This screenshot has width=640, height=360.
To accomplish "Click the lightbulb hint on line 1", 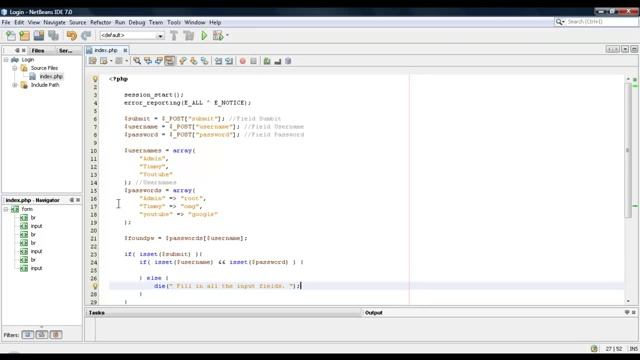I will (95, 79).
